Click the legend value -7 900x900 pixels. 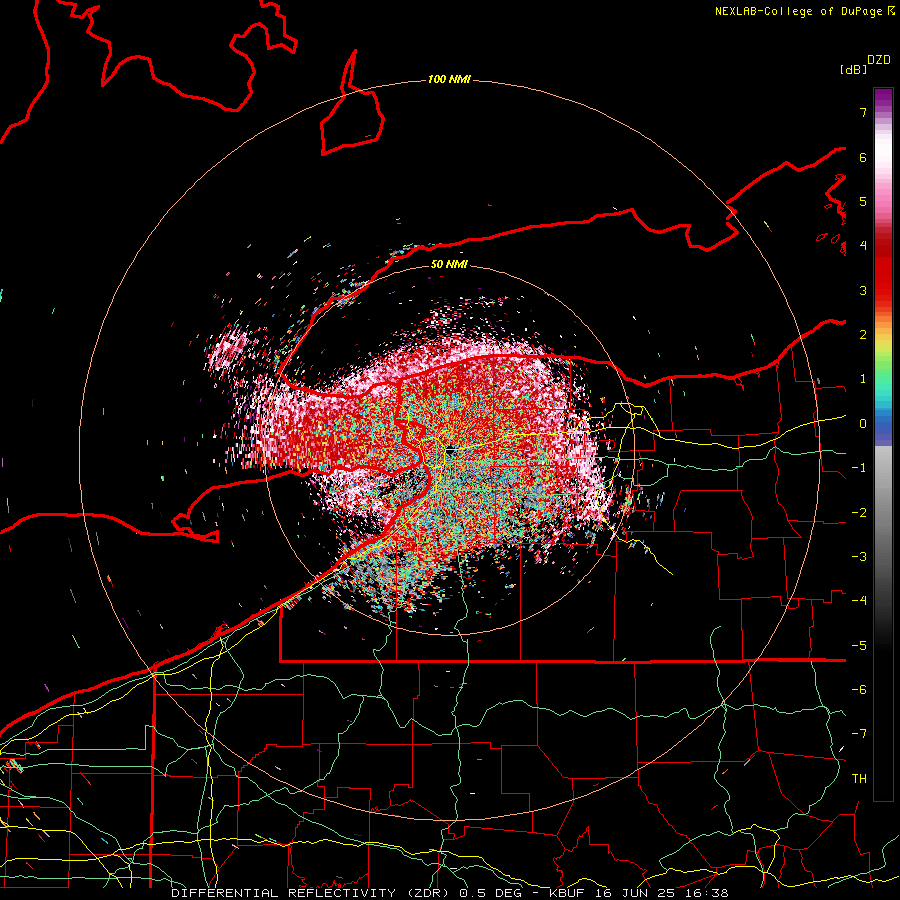point(859,734)
